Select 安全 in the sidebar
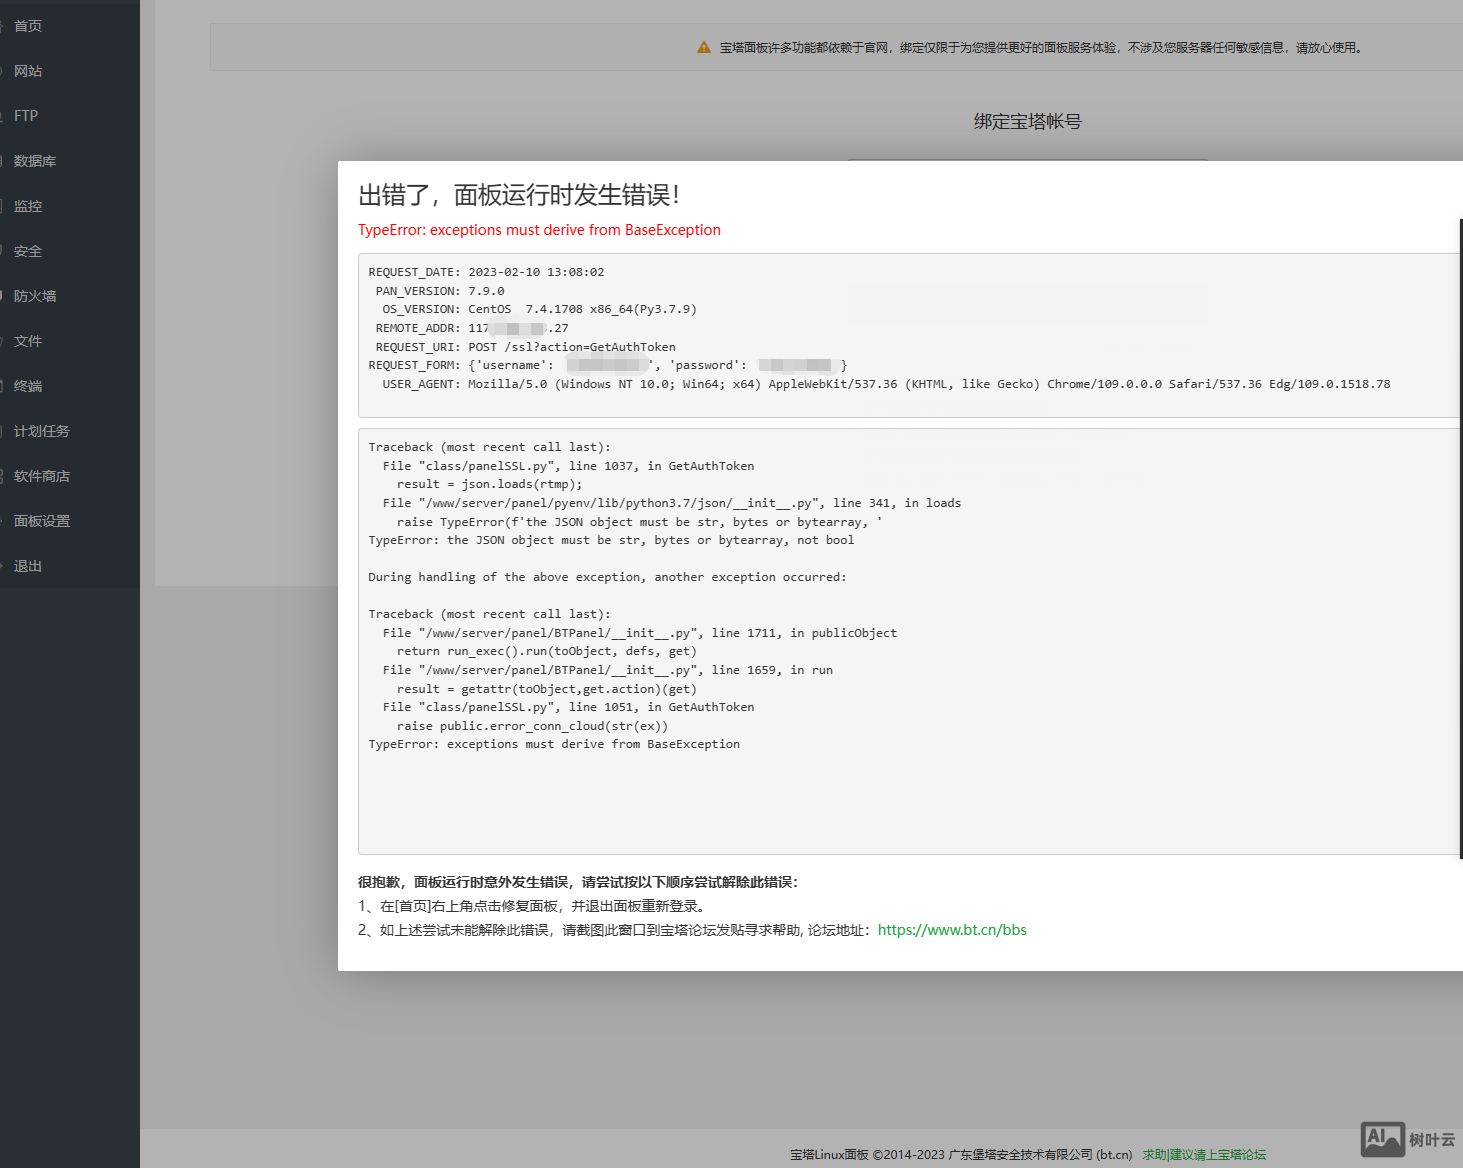 [x=28, y=251]
